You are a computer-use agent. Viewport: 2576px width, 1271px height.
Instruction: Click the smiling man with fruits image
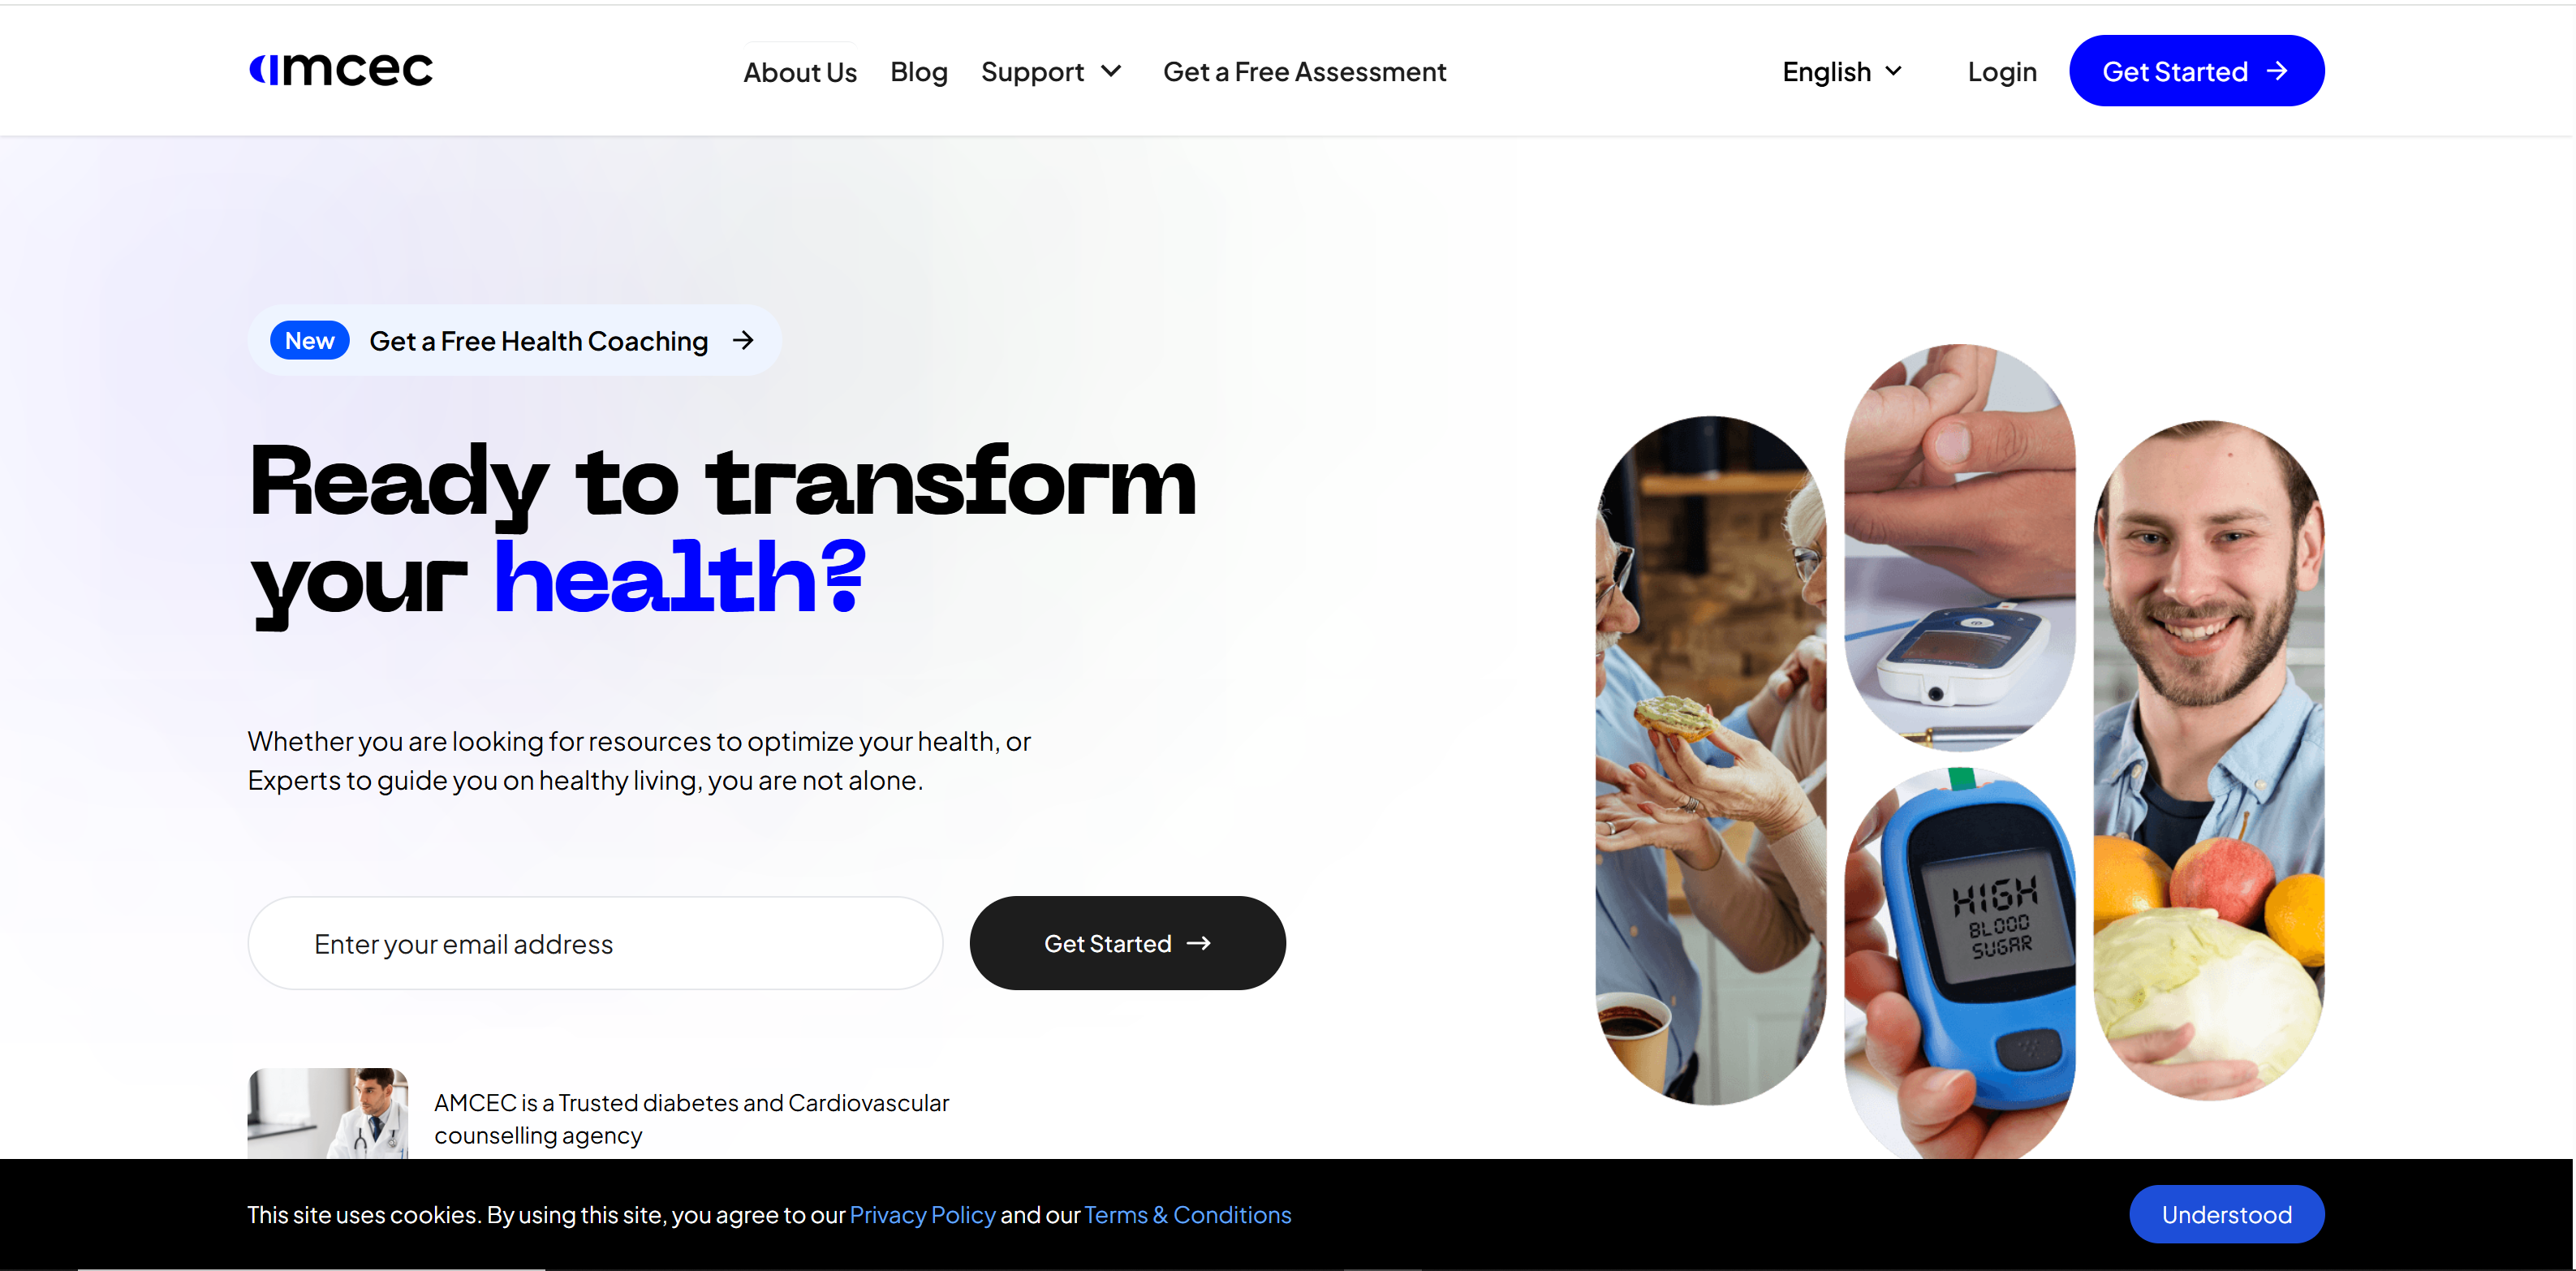pyautogui.click(x=2210, y=760)
